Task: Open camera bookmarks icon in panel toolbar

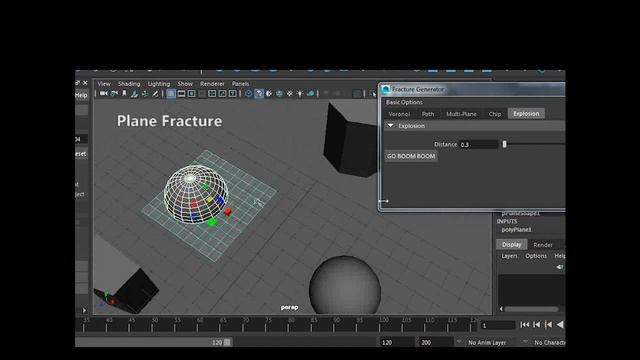Action: [x=124, y=93]
